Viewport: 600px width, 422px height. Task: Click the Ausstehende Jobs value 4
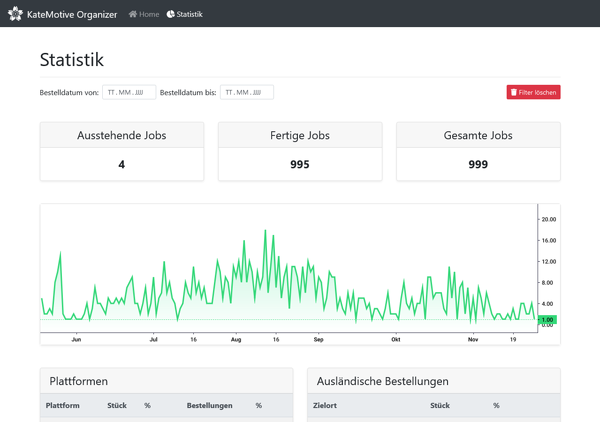click(122, 165)
